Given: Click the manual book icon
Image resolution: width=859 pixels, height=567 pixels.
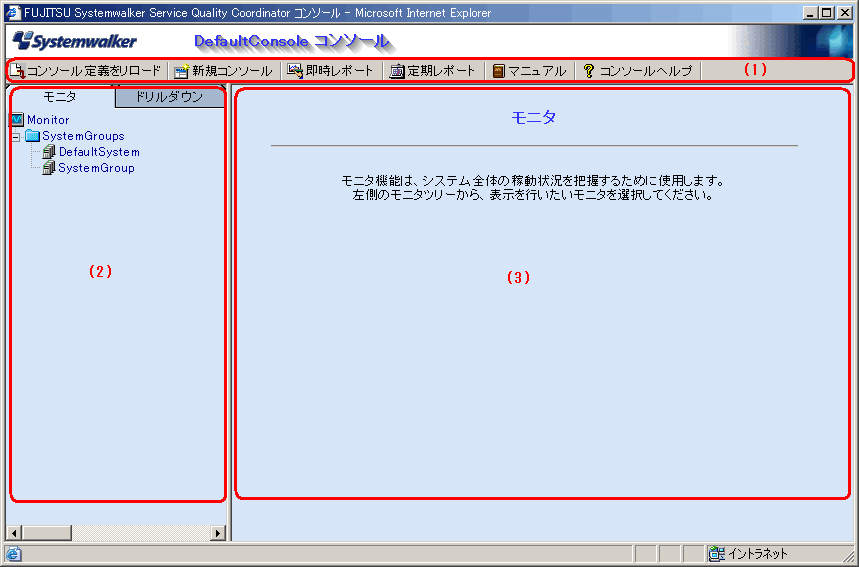Looking at the screenshot, I should (498, 71).
